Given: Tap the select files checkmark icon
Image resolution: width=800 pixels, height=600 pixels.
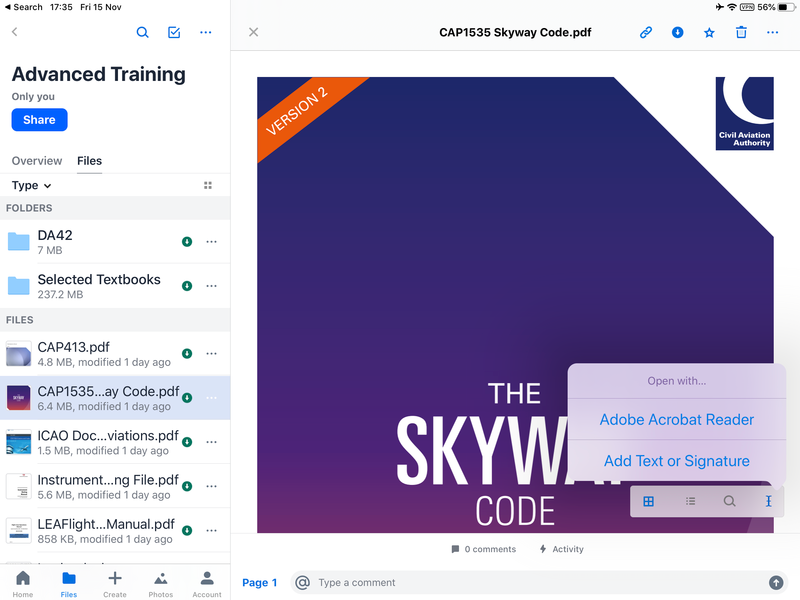Looking at the screenshot, I should (x=174, y=33).
